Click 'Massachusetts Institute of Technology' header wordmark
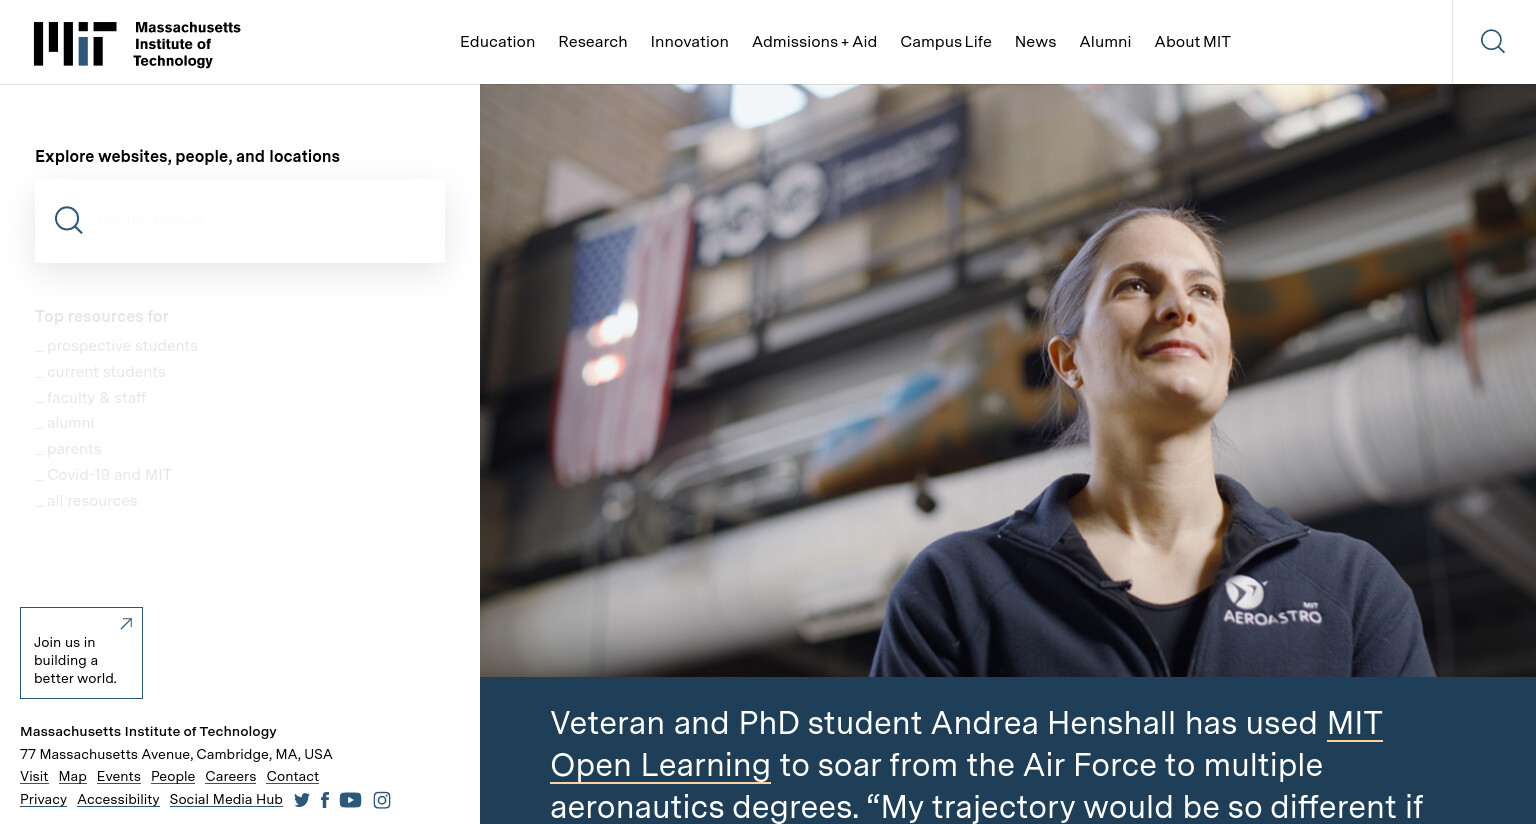The width and height of the screenshot is (1536, 824). [187, 44]
